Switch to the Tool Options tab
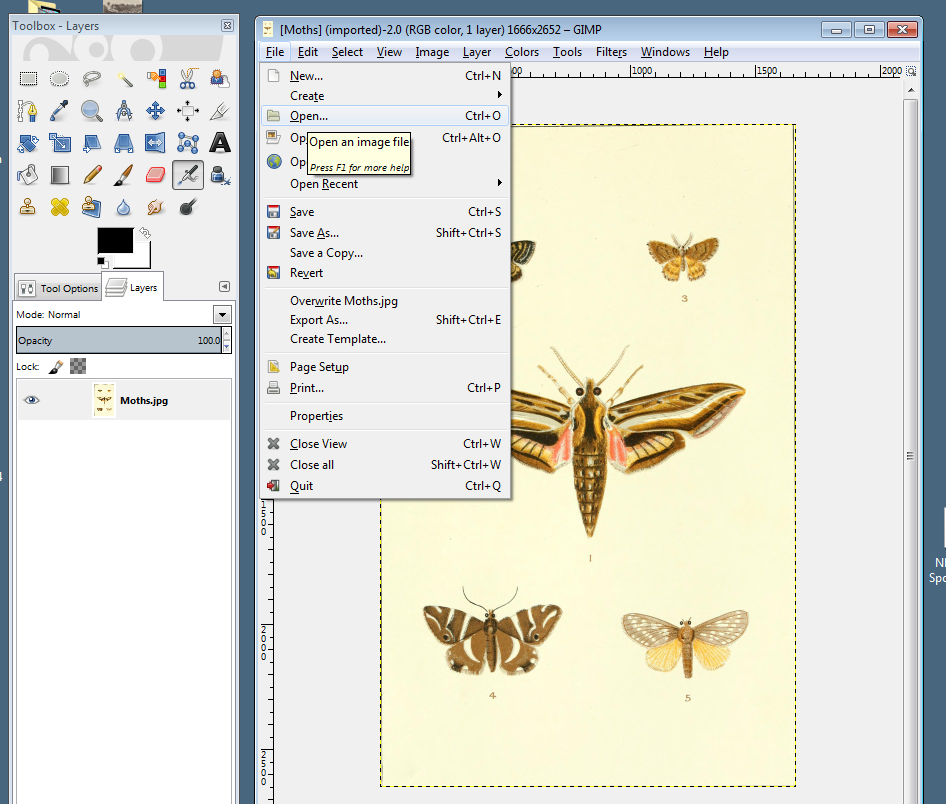 pos(59,289)
